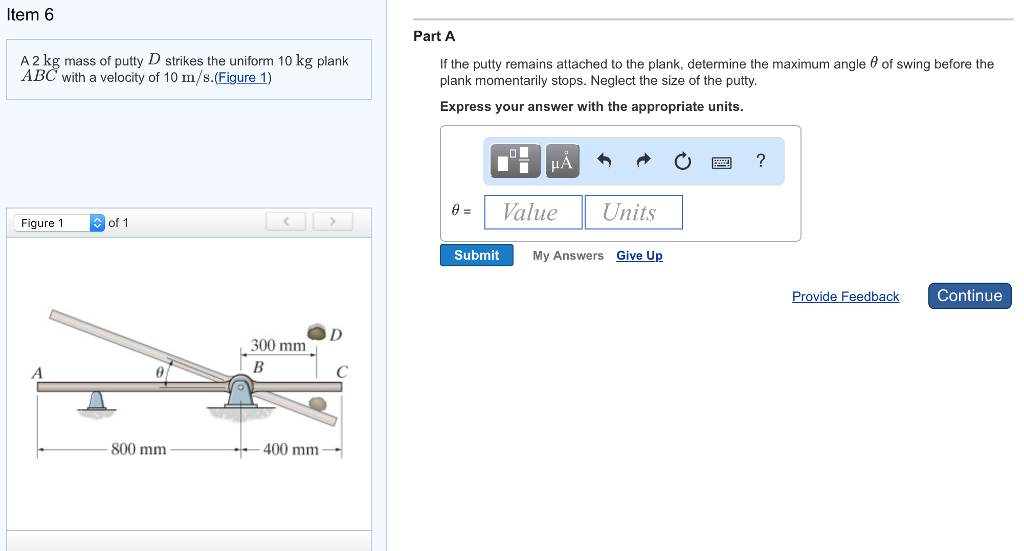Image resolution: width=1024 pixels, height=551 pixels.
Task: Show keyboard shortcuts icon
Action: tap(722, 162)
